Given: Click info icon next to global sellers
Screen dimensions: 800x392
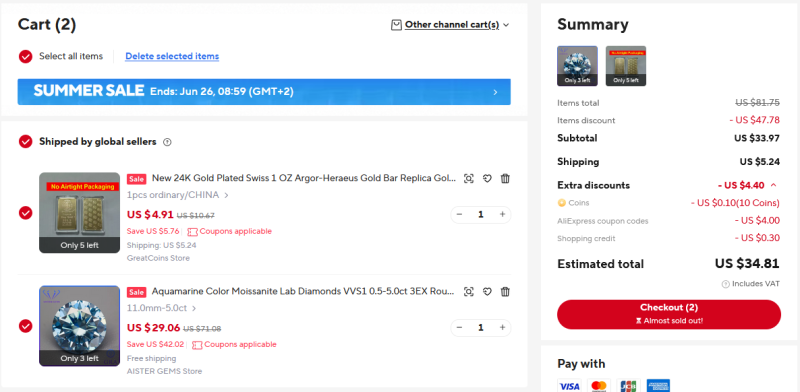Looking at the screenshot, I should 167,142.
